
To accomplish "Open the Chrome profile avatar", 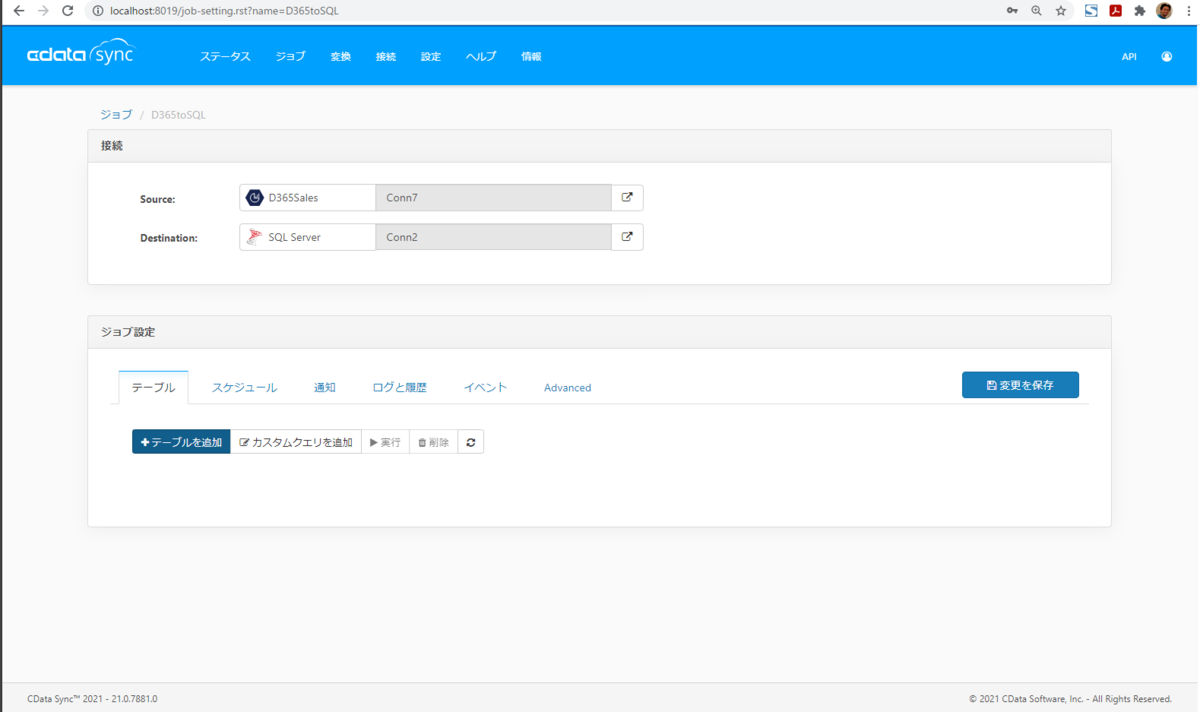I will tap(1164, 11).
